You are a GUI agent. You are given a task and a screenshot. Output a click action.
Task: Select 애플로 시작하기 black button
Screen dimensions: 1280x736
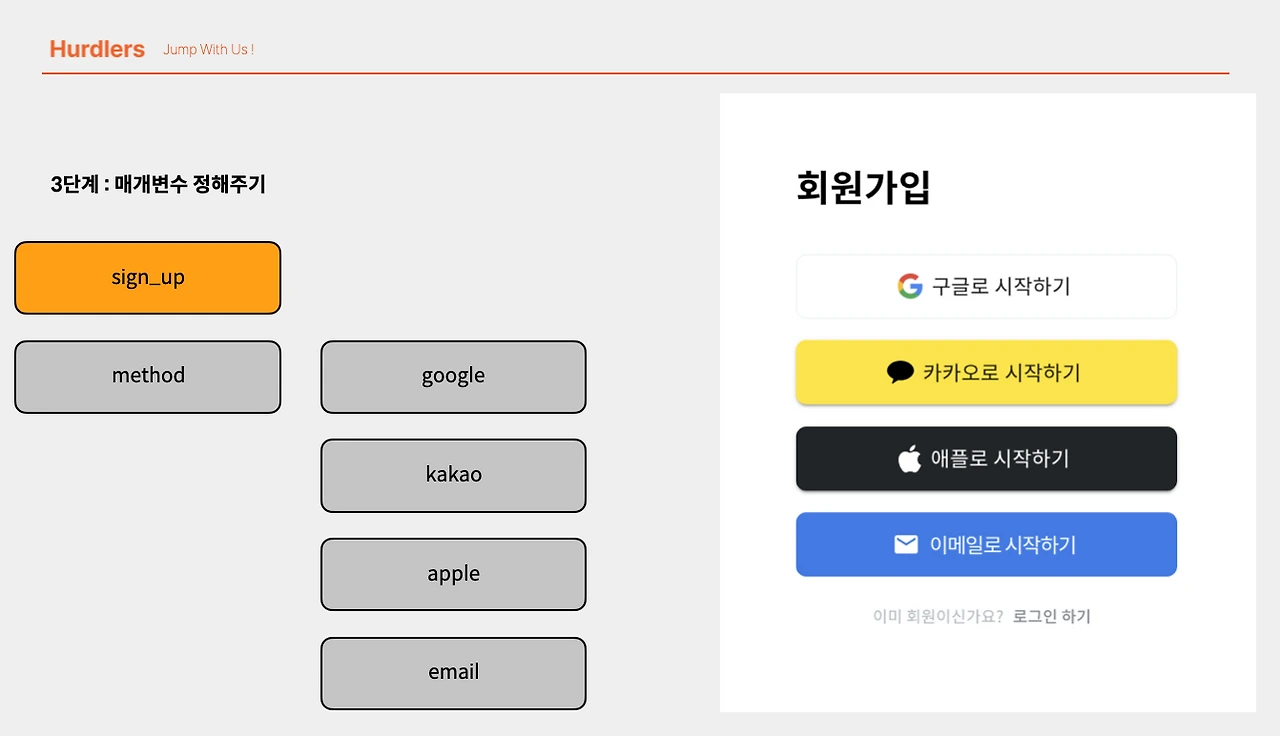pos(986,458)
